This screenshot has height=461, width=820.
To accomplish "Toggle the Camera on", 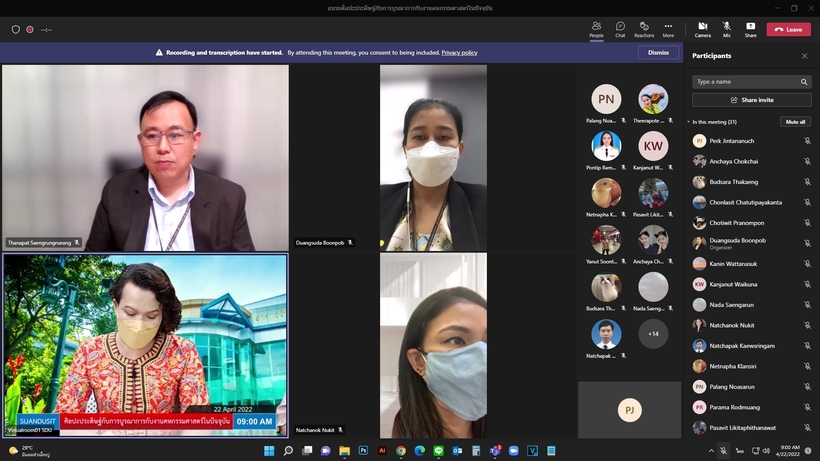I will click(702, 29).
